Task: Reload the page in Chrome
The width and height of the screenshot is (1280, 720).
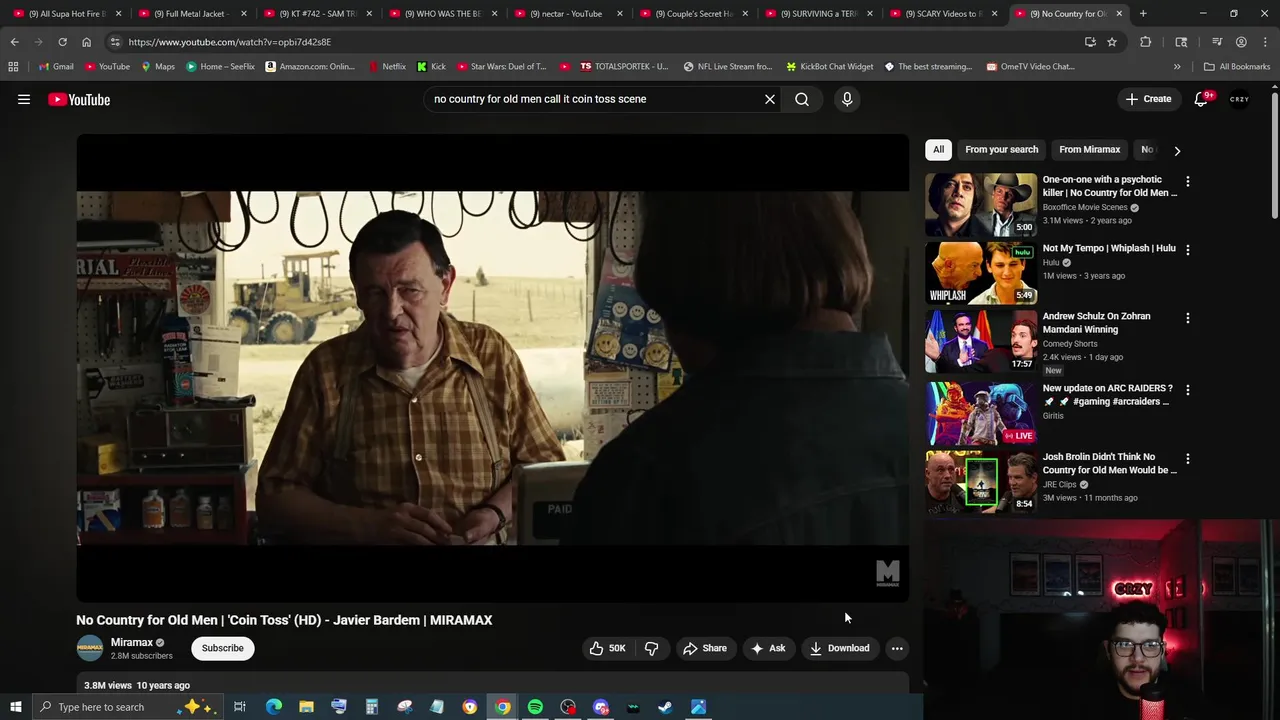Action: click(x=62, y=42)
